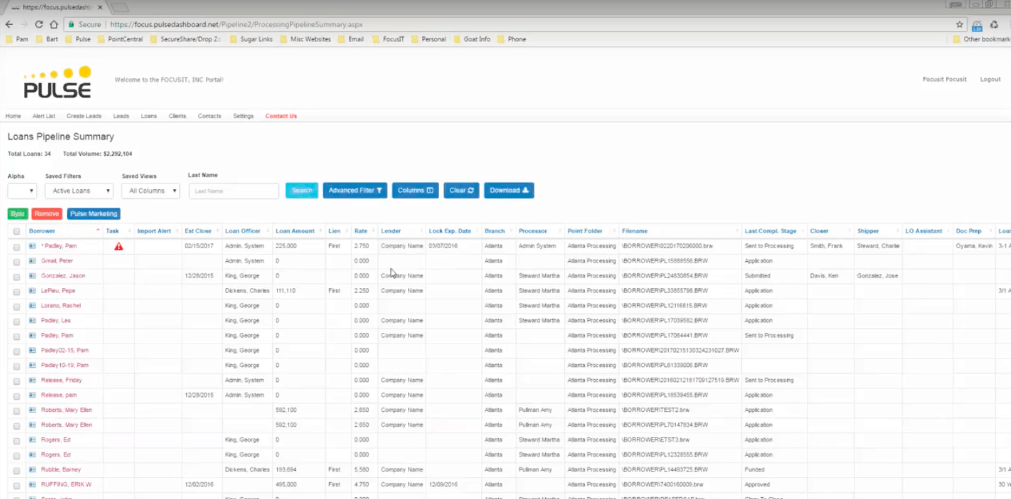Viewport: 1011px width, 499px height.
Task: Open the Goat Info bookmarks folder
Action: pyautogui.click(x=471, y=39)
